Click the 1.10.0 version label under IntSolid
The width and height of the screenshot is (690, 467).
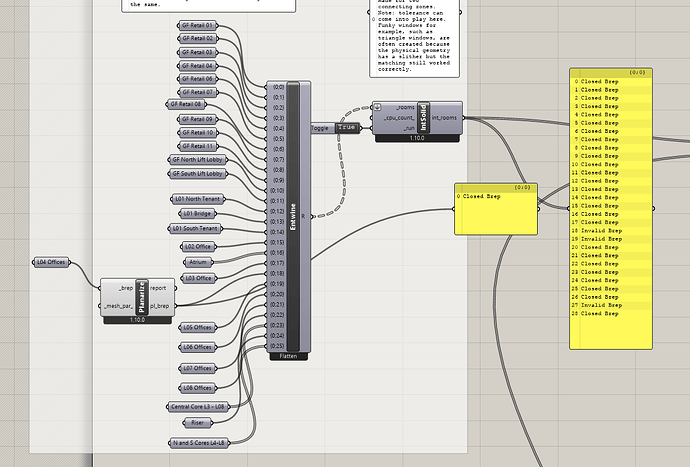click(x=417, y=138)
